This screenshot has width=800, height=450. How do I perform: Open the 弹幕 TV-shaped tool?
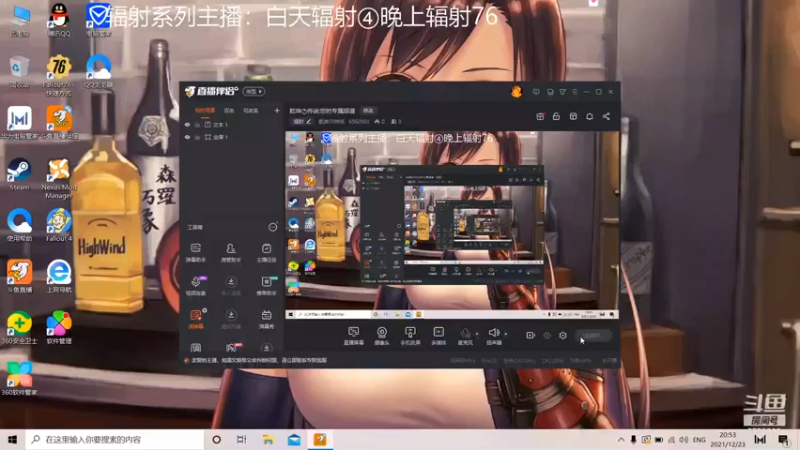point(266,319)
